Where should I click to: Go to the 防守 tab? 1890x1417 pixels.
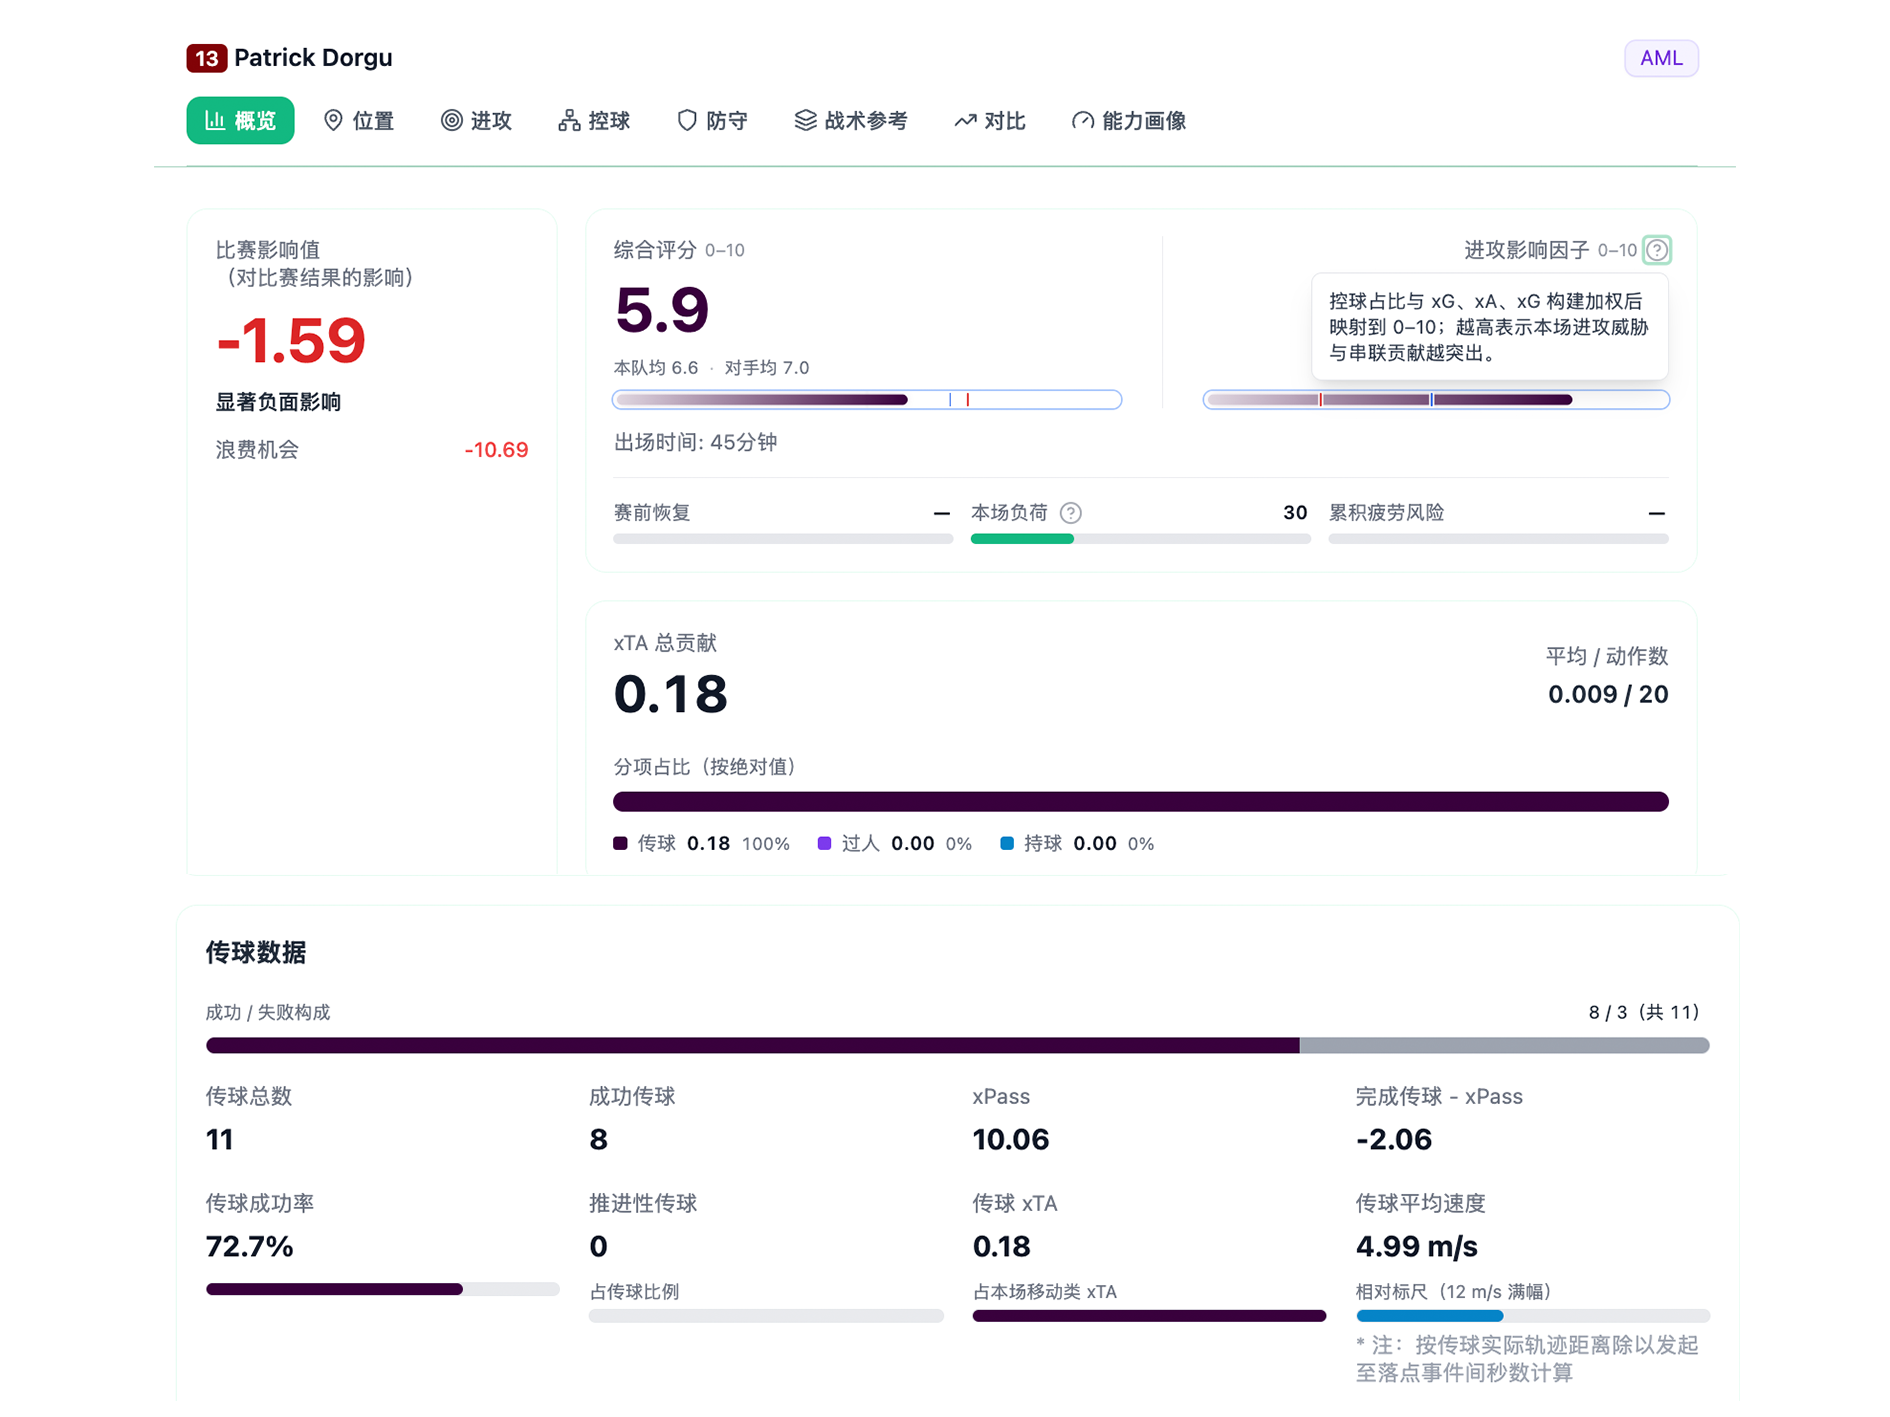[x=712, y=121]
